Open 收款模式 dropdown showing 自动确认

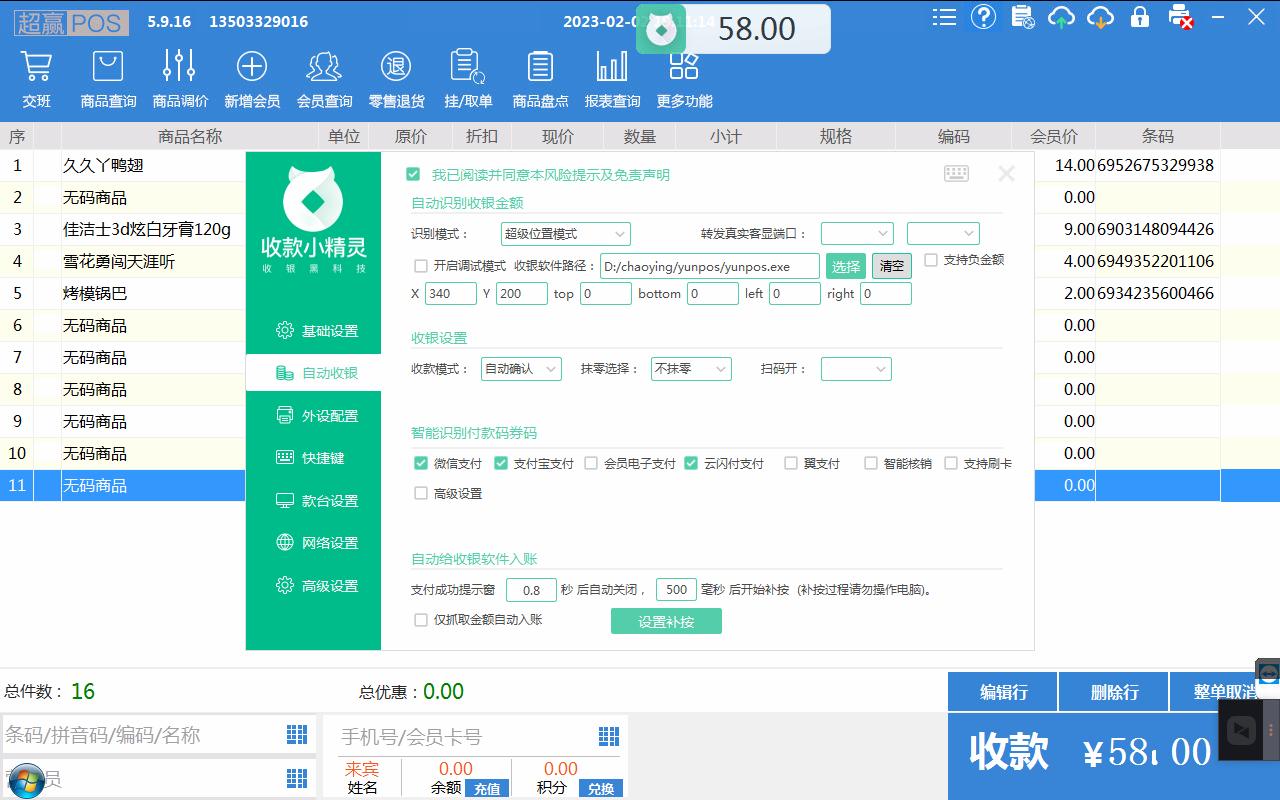[x=521, y=369]
